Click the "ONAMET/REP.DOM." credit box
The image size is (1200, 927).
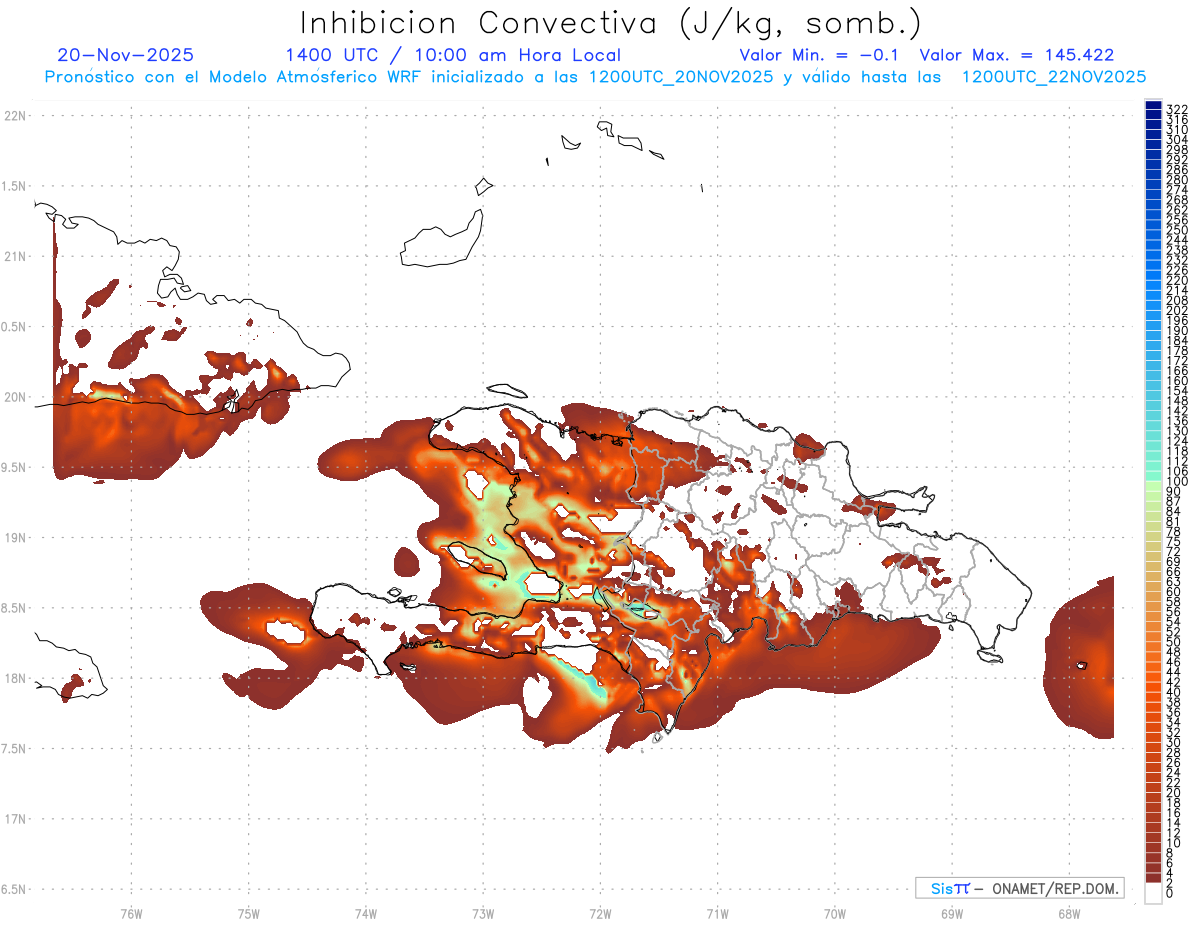[1019, 888]
